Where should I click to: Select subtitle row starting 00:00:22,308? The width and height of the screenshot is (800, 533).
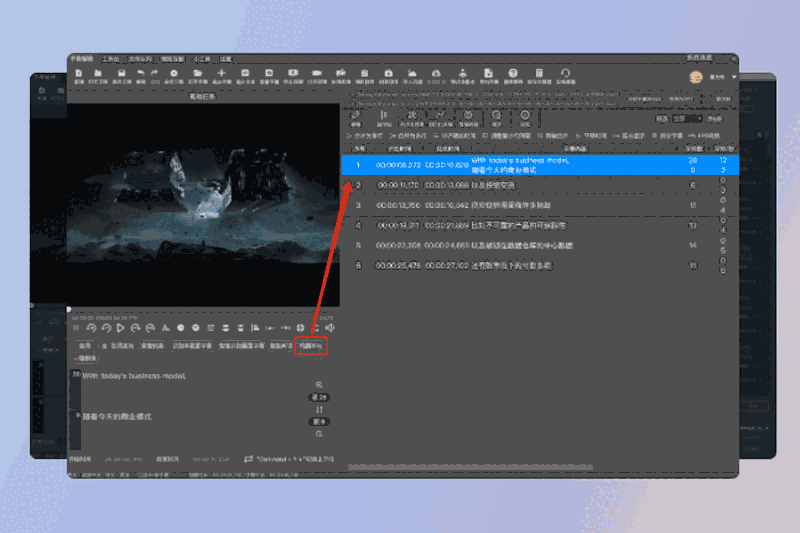tap(540, 245)
